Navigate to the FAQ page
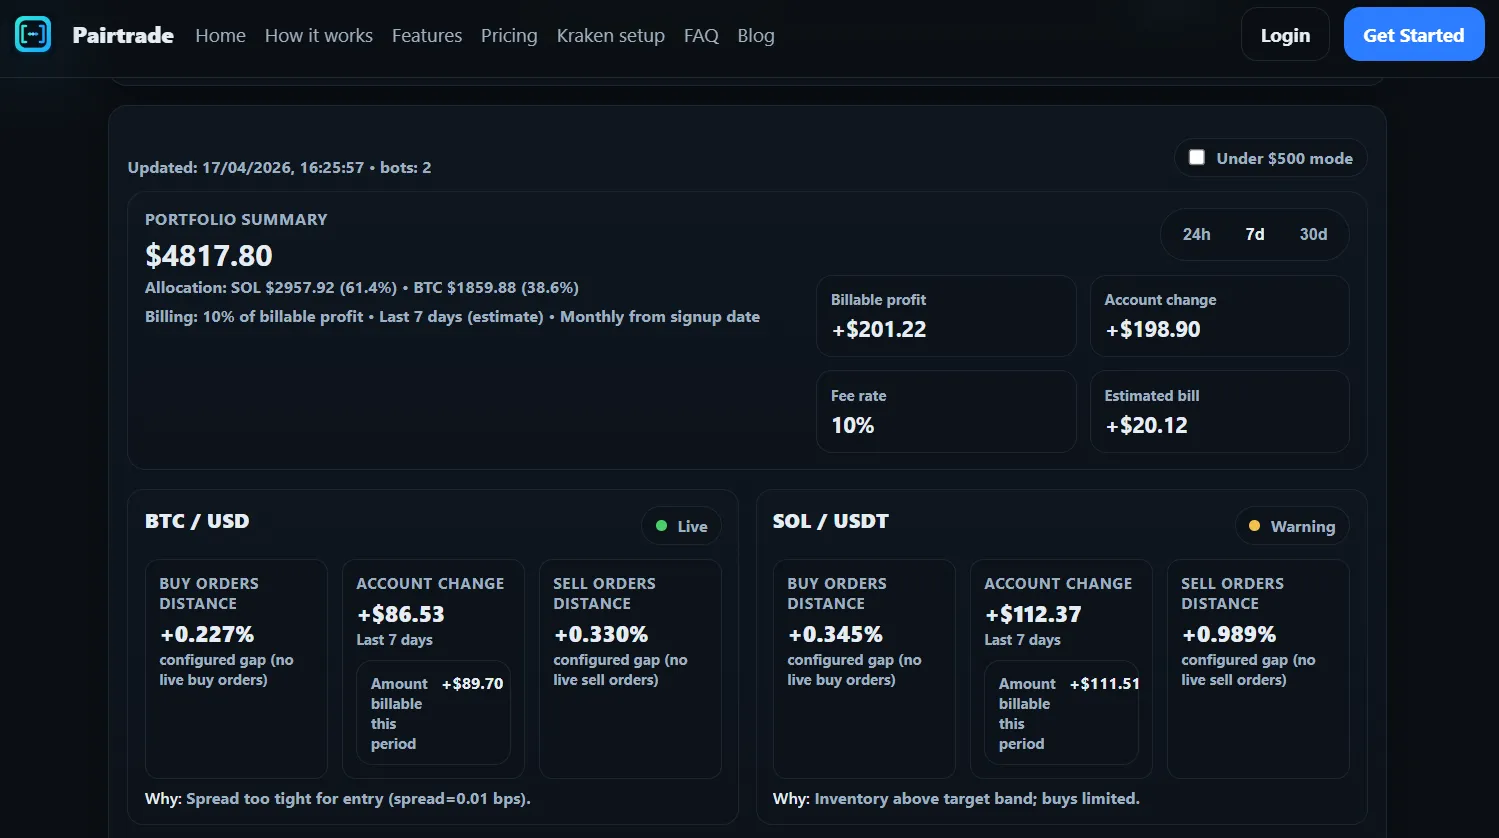This screenshot has height=838, width=1499. (701, 35)
